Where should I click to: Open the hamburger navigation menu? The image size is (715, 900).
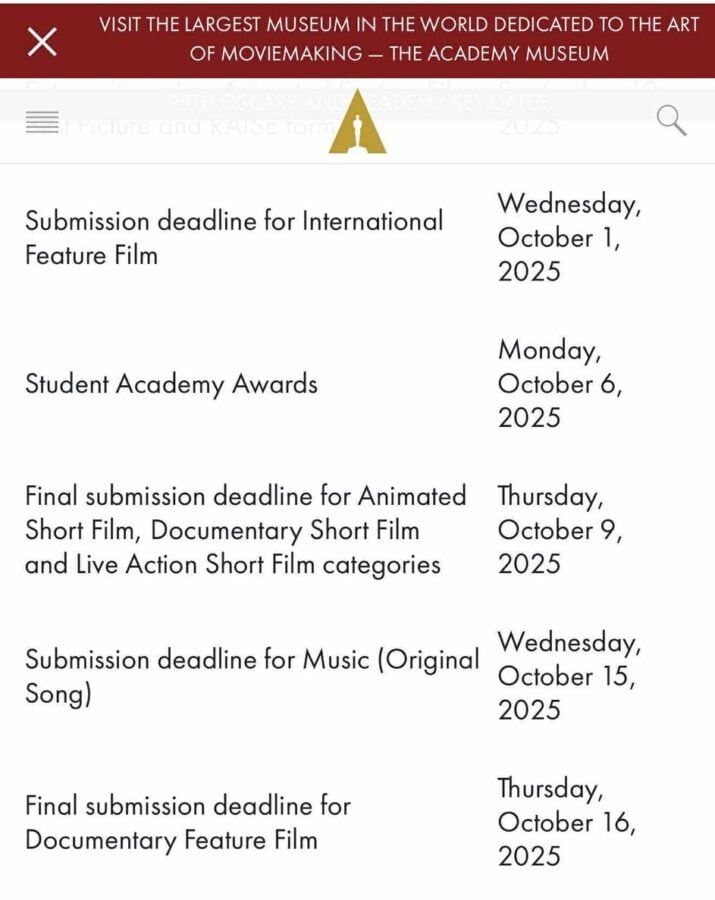click(42, 124)
